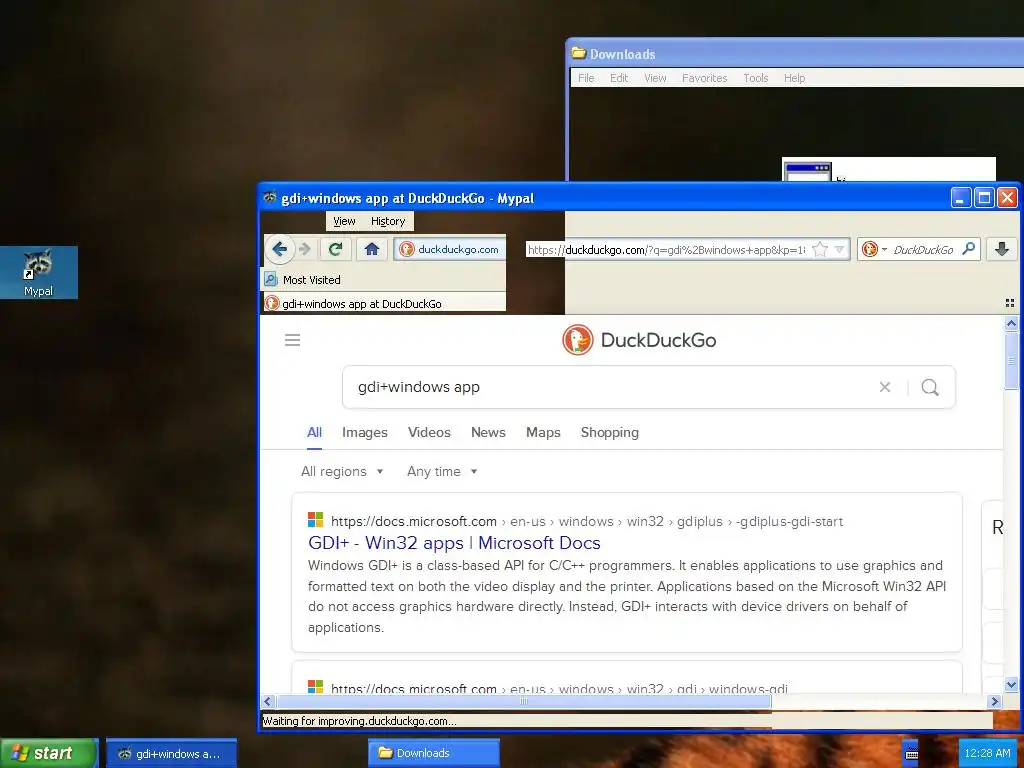Click the Mypal raccoon title bar icon
This screenshot has width=1024, height=768.
point(270,197)
